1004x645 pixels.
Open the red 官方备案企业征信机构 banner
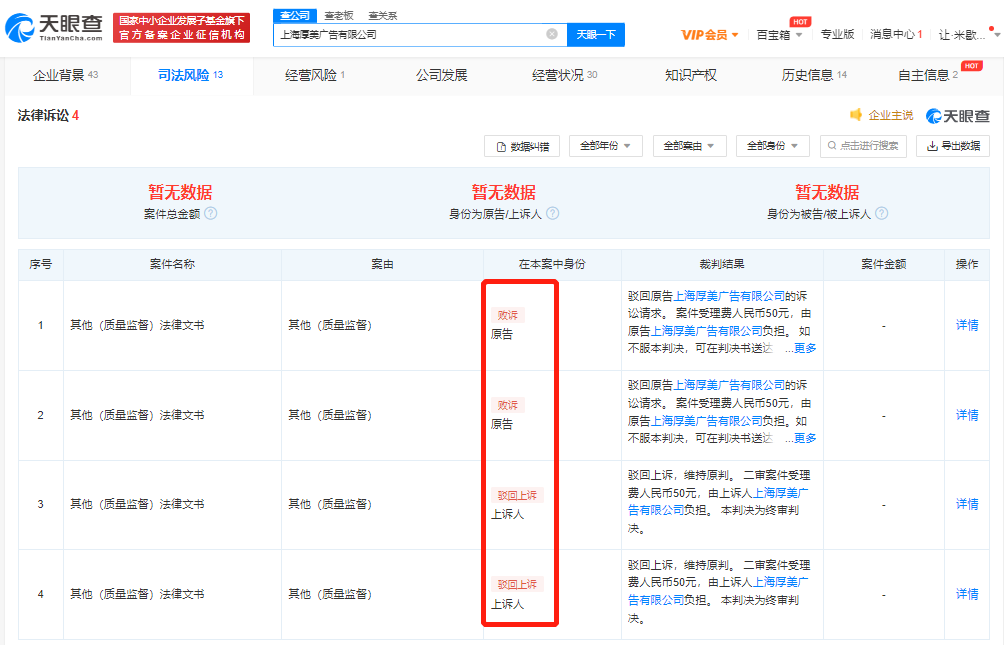point(182,28)
